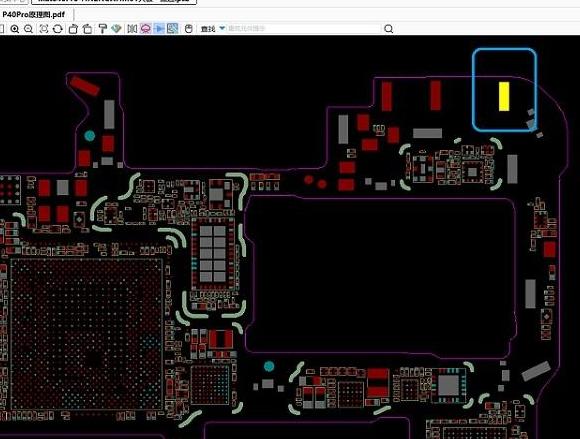
Task: Select the fit-to-window icon
Action: (44, 29)
